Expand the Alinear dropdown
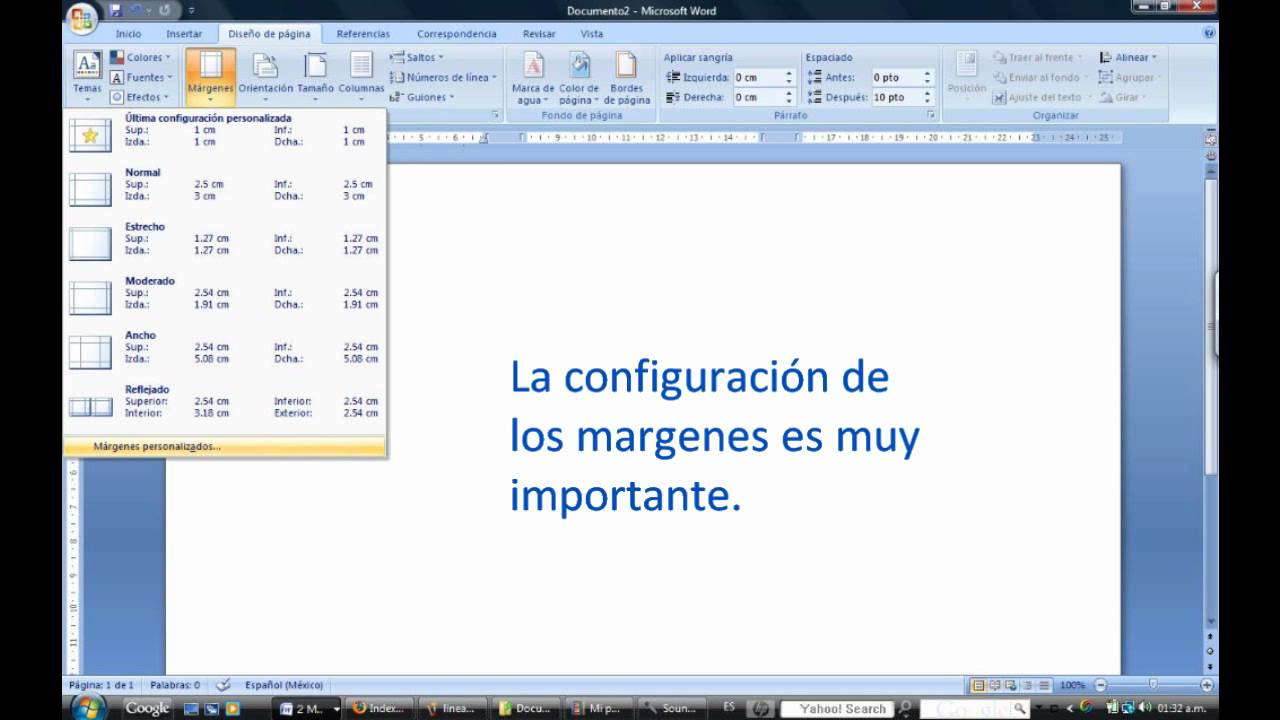 pyautogui.click(x=1128, y=58)
